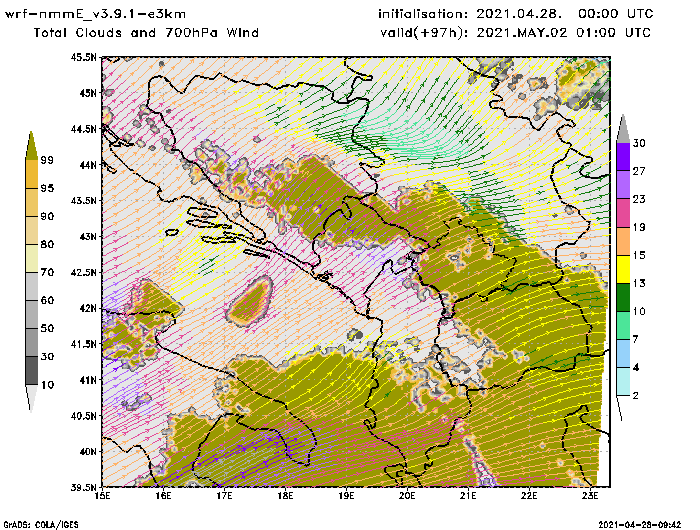Click the valid(+97h) time line
Viewport: 700px width, 530px height.
(x=516, y=33)
